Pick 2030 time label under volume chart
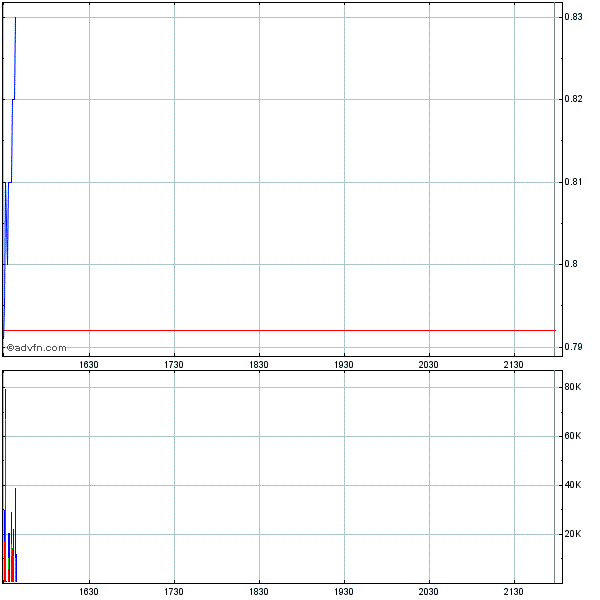 (428, 592)
